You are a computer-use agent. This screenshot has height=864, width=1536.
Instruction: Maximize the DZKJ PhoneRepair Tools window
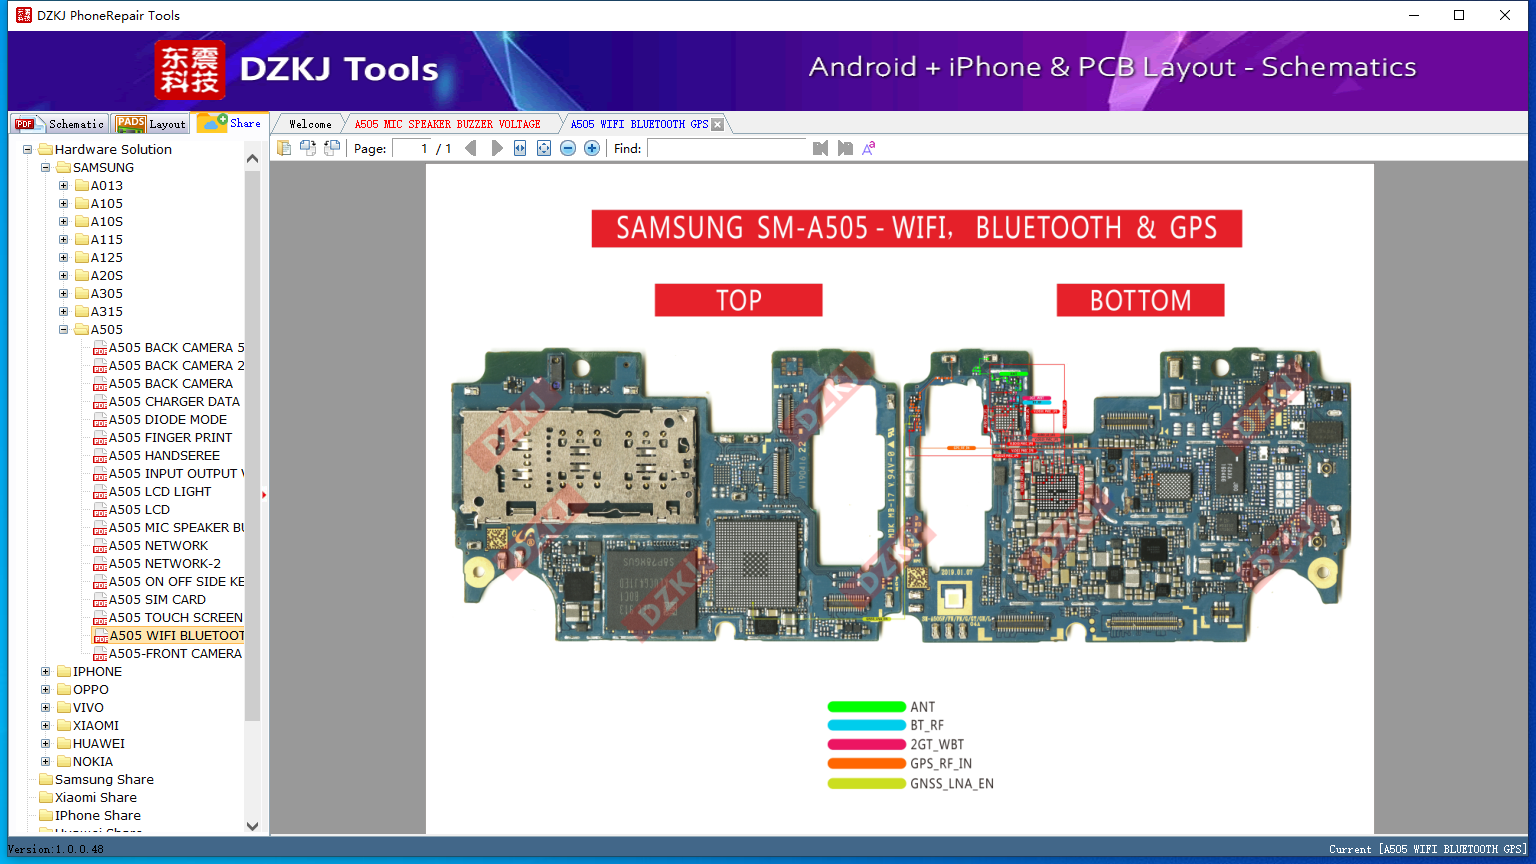pos(1459,15)
